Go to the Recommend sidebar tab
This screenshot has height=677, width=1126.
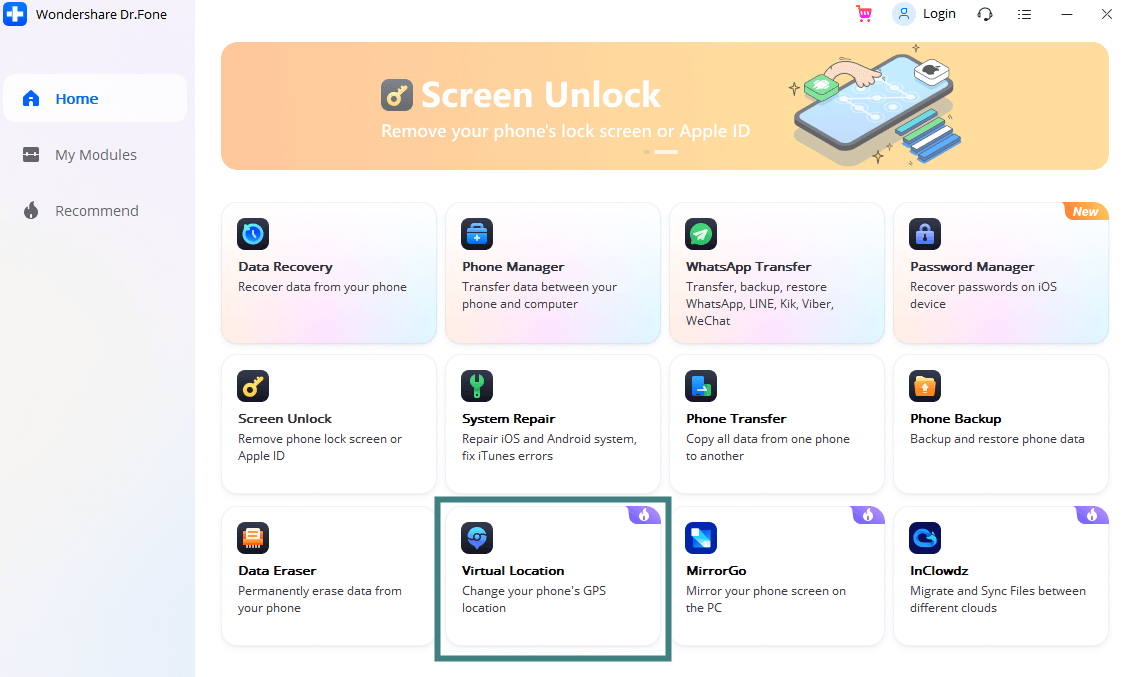[x=95, y=211]
